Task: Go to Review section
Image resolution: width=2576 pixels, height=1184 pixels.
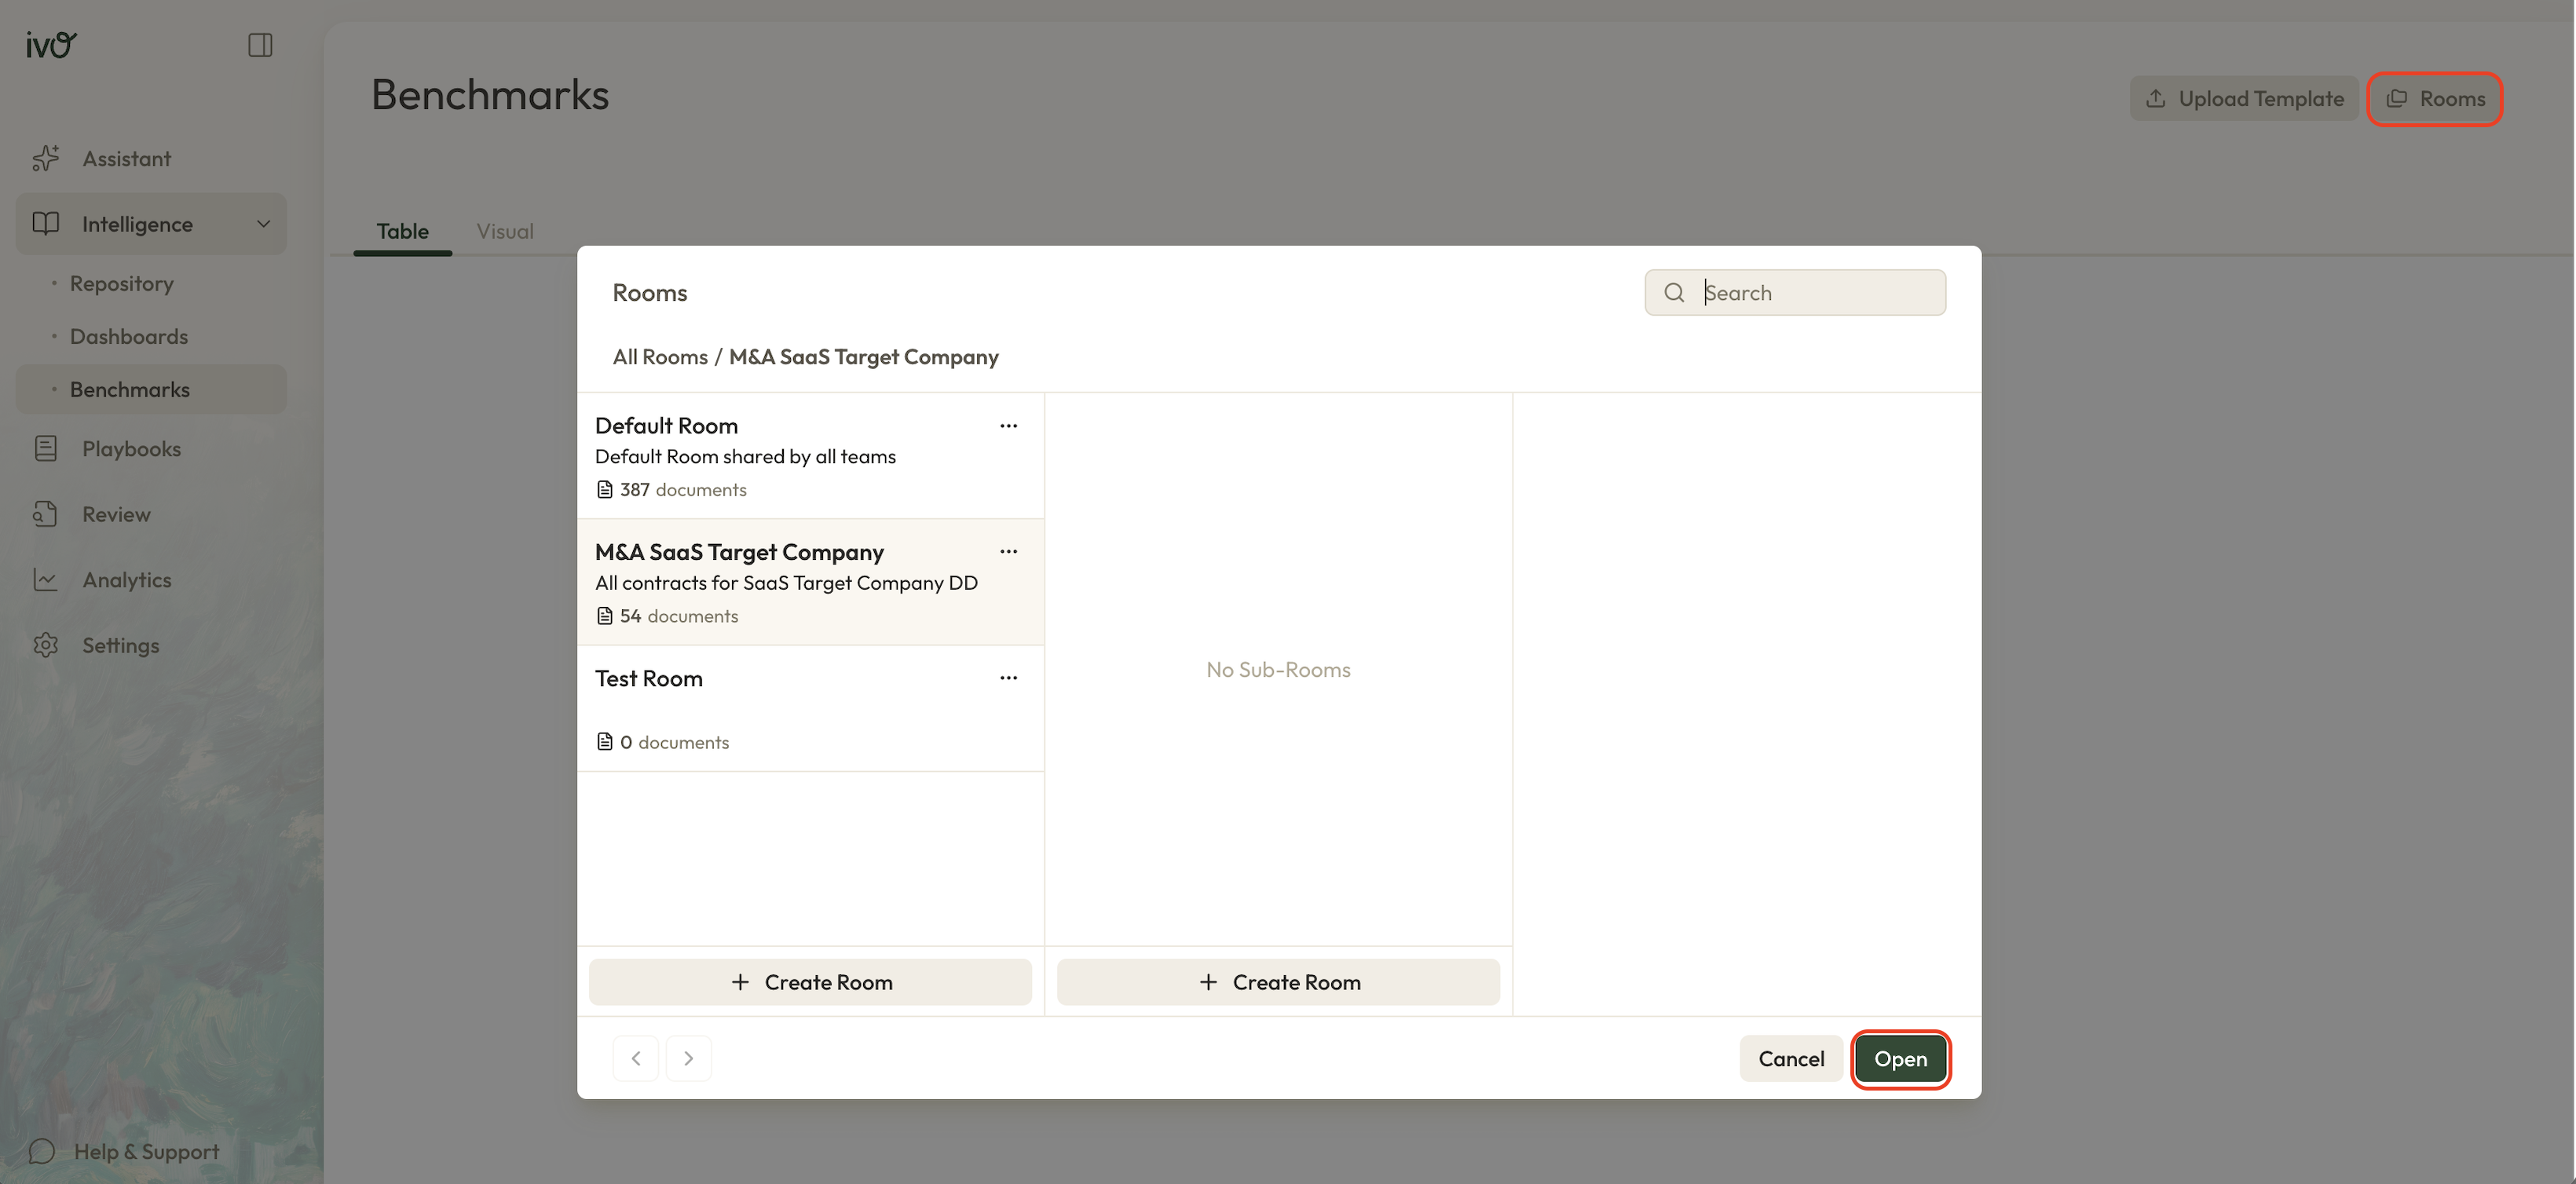Action: [116, 514]
